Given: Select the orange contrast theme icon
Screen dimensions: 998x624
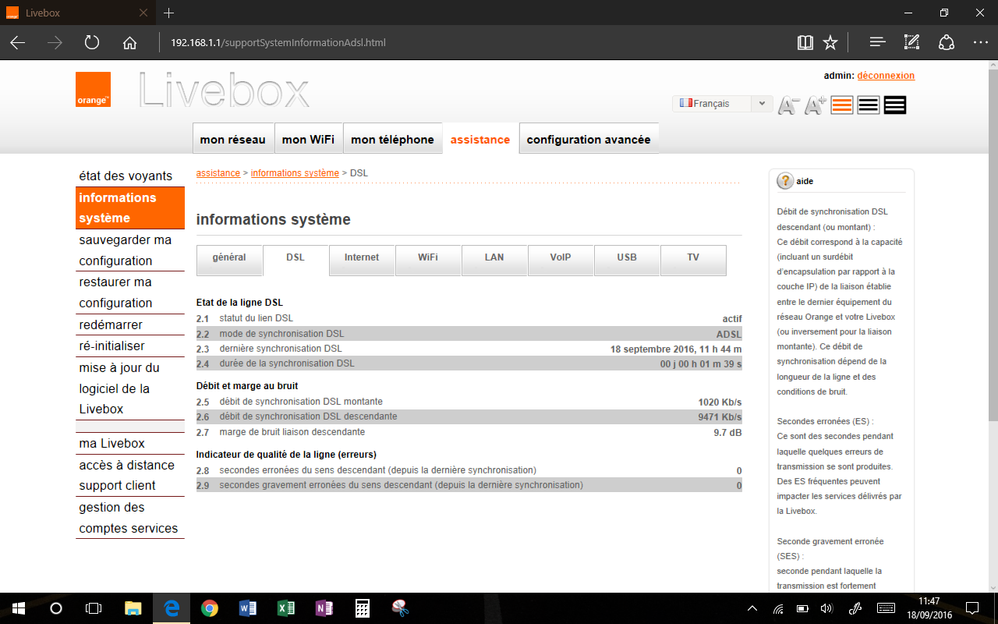Looking at the screenshot, I should [841, 105].
